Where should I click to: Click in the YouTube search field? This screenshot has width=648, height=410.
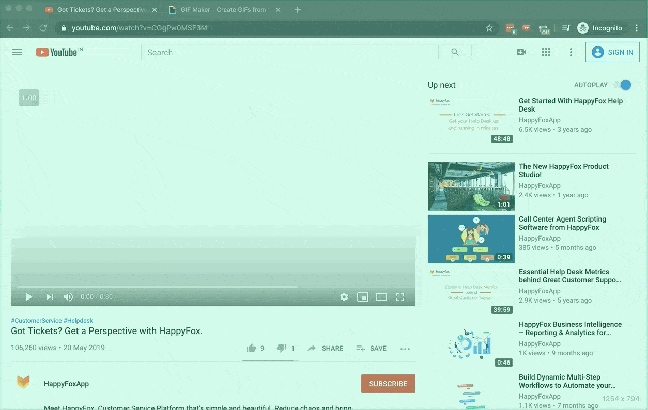289,52
